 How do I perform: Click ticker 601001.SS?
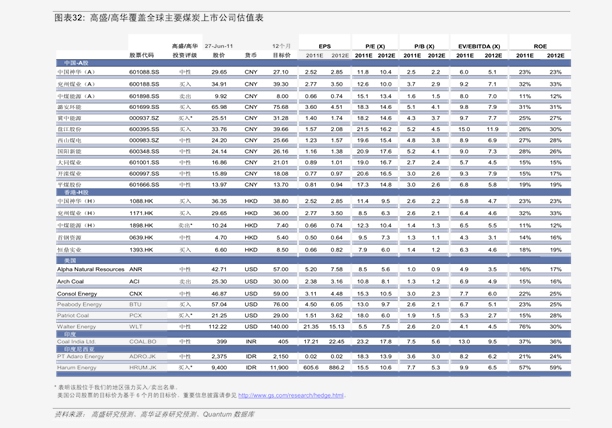pyautogui.click(x=144, y=162)
